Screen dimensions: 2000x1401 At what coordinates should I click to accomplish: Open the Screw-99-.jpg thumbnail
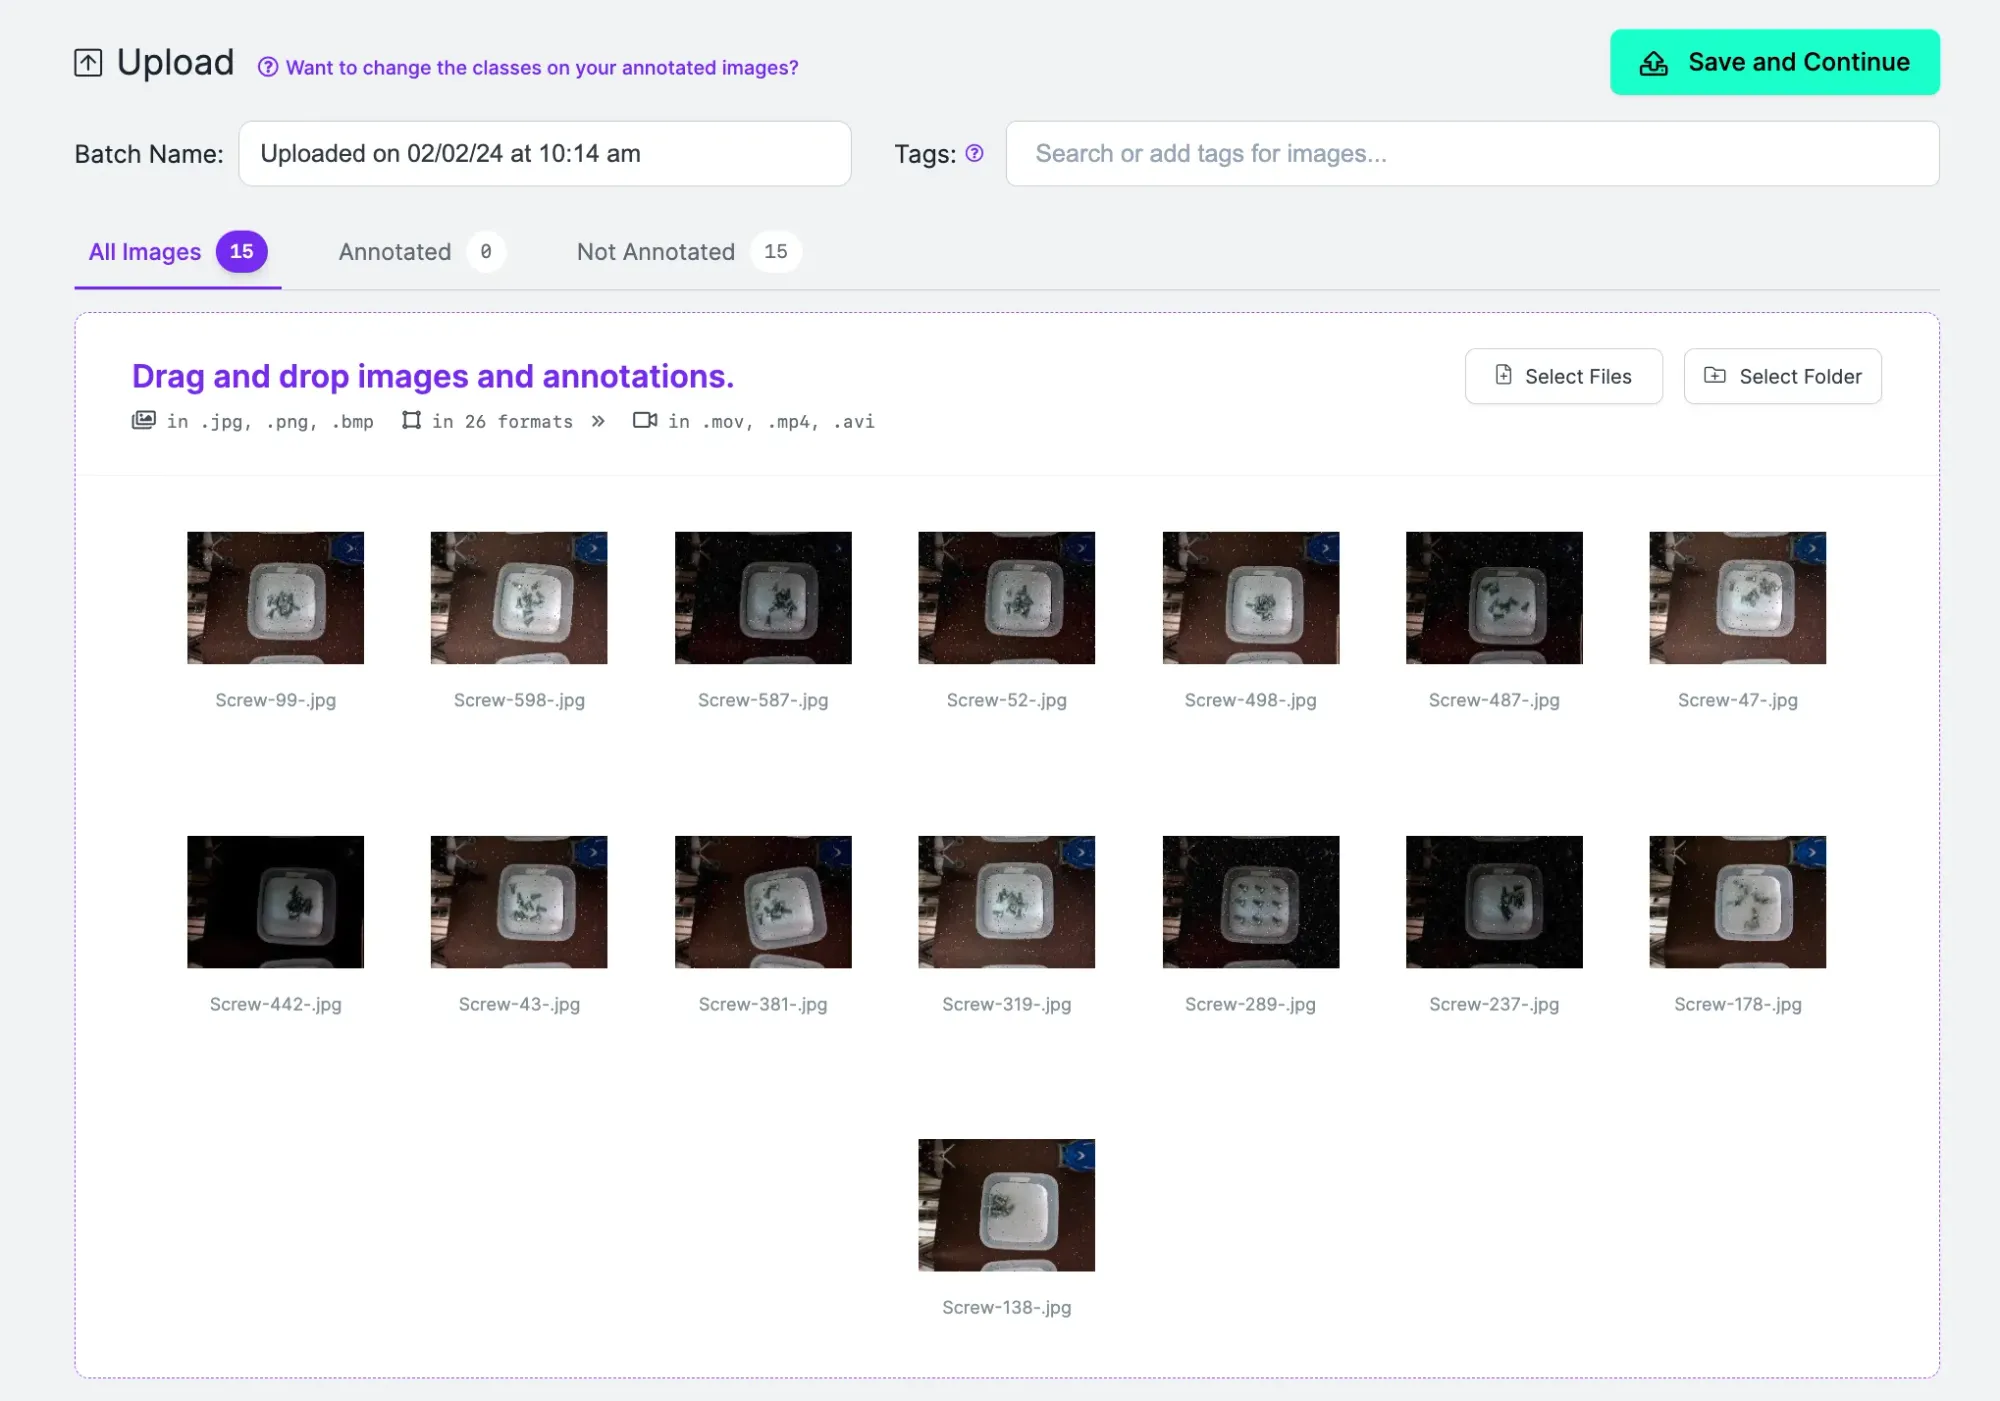click(x=275, y=598)
